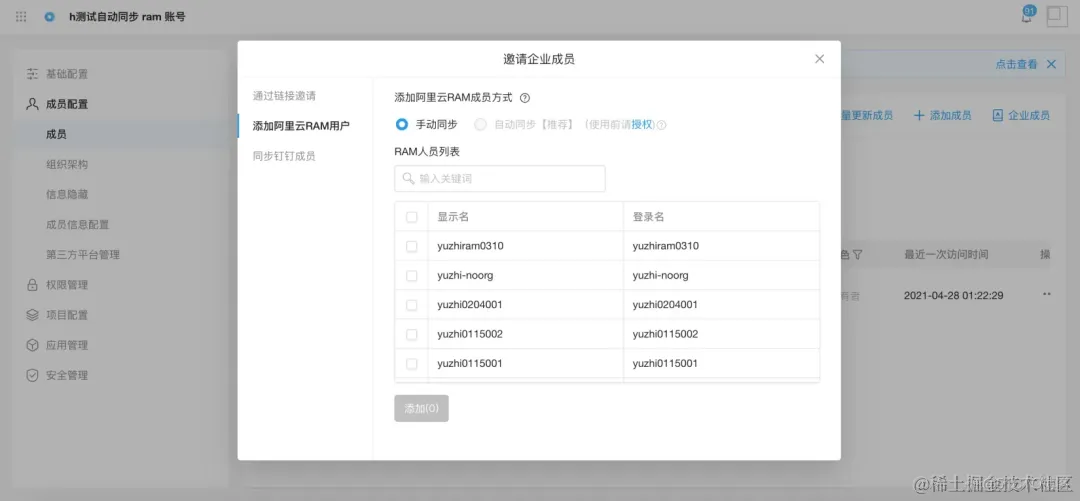This screenshot has height=501, width=1080.
Task: Click the 企业成员 contact icon
Action: 997,115
